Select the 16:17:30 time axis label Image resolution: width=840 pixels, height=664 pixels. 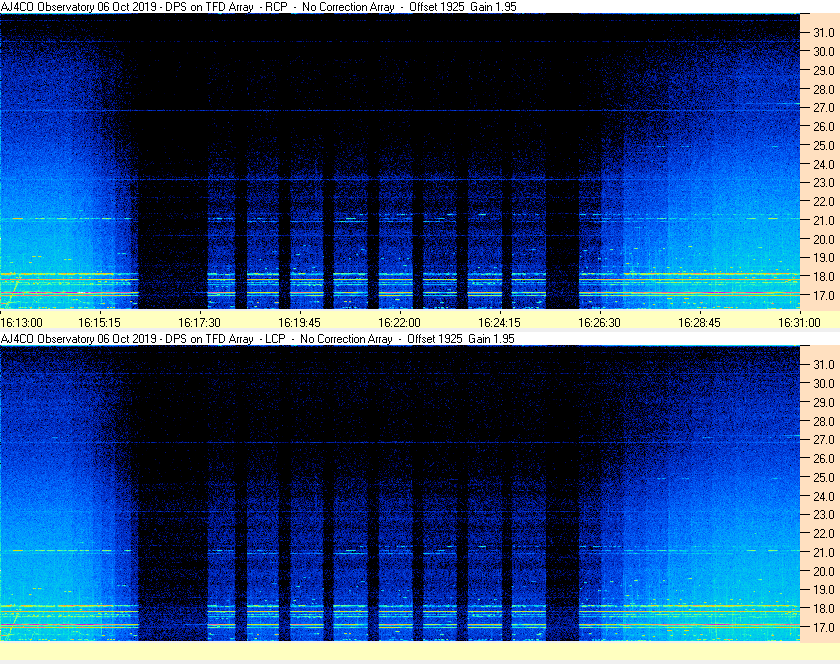pos(199,323)
